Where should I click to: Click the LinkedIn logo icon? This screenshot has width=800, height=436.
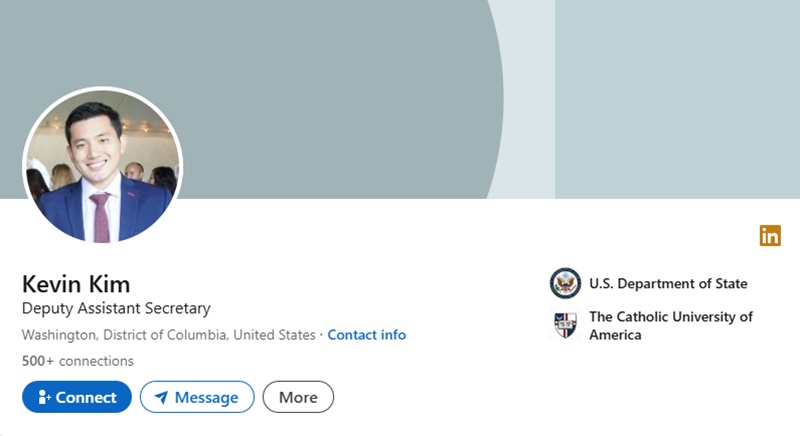click(770, 236)
